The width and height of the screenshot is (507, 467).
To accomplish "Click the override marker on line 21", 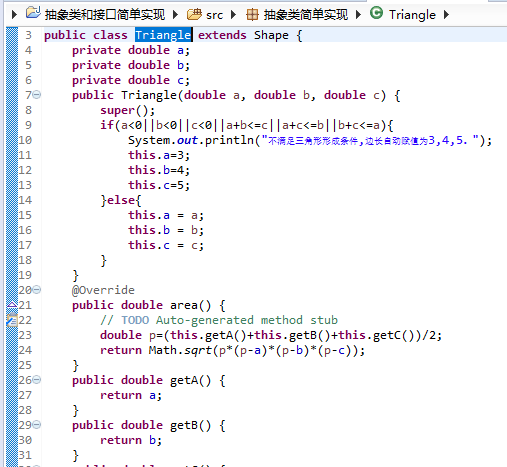I will (12, 304).
